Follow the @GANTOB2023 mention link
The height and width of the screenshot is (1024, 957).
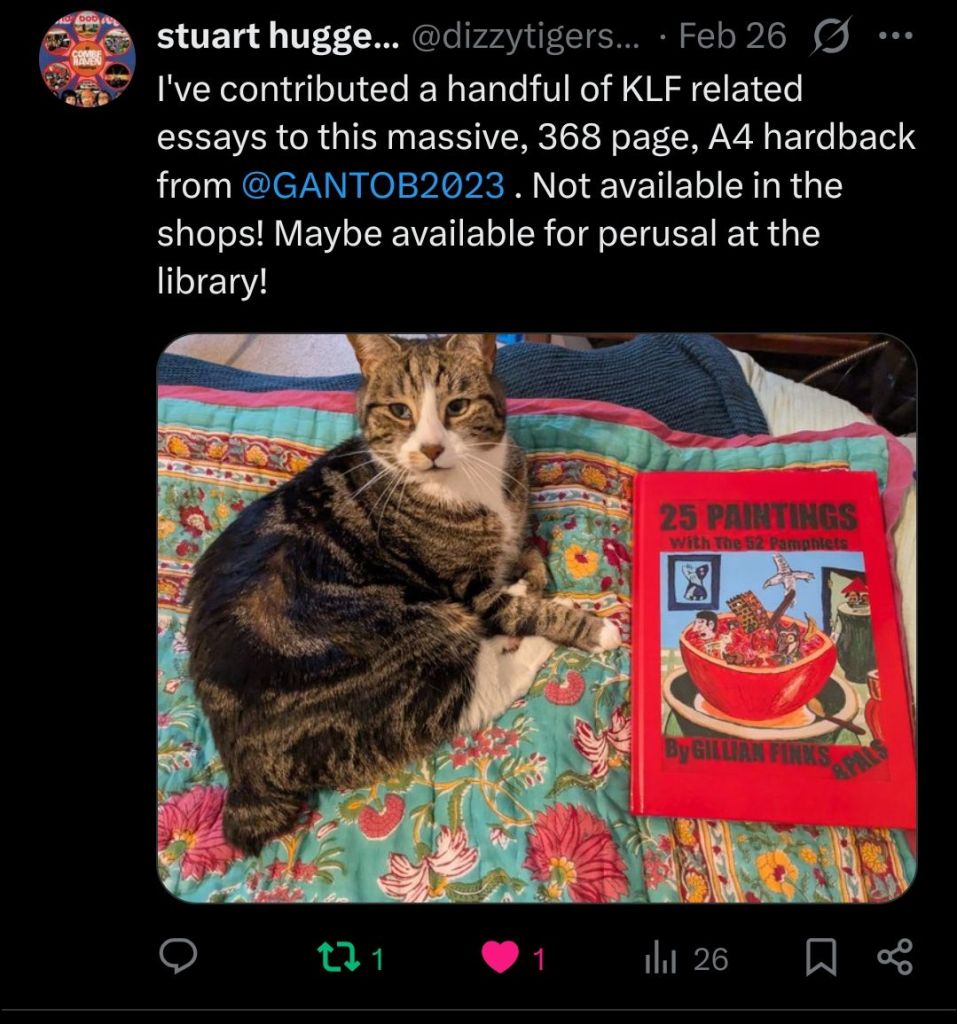(373, 185)
